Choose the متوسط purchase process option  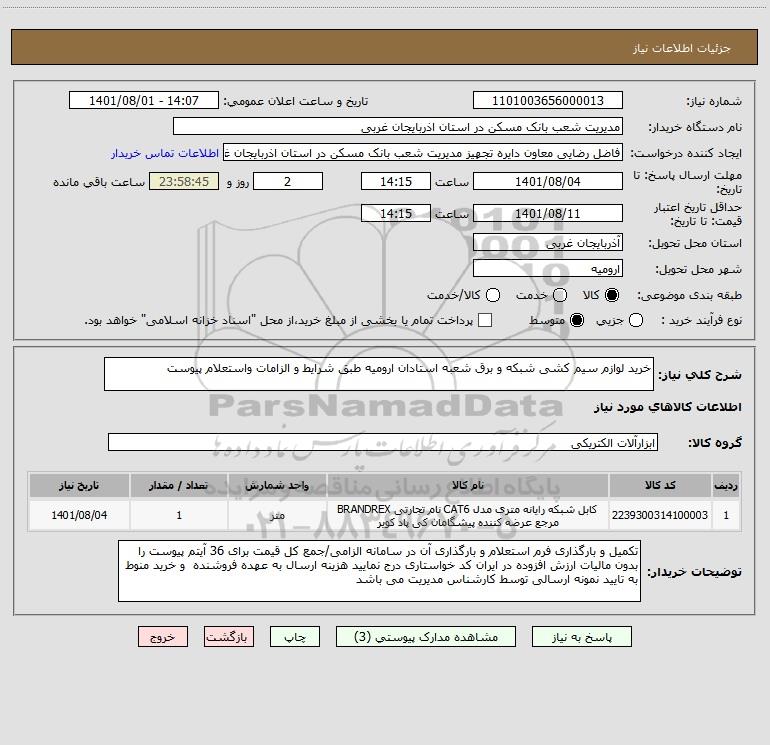coord(577,320)
